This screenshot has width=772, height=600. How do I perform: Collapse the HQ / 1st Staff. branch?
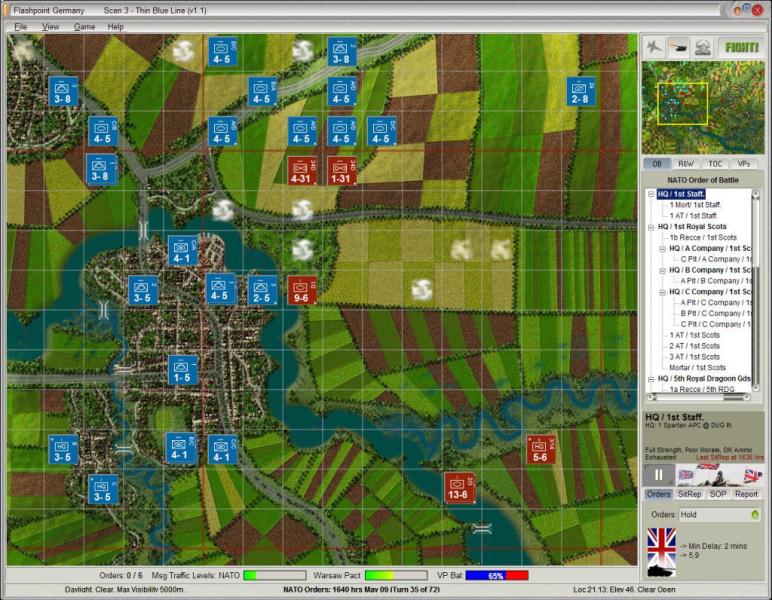pos(650,194)
